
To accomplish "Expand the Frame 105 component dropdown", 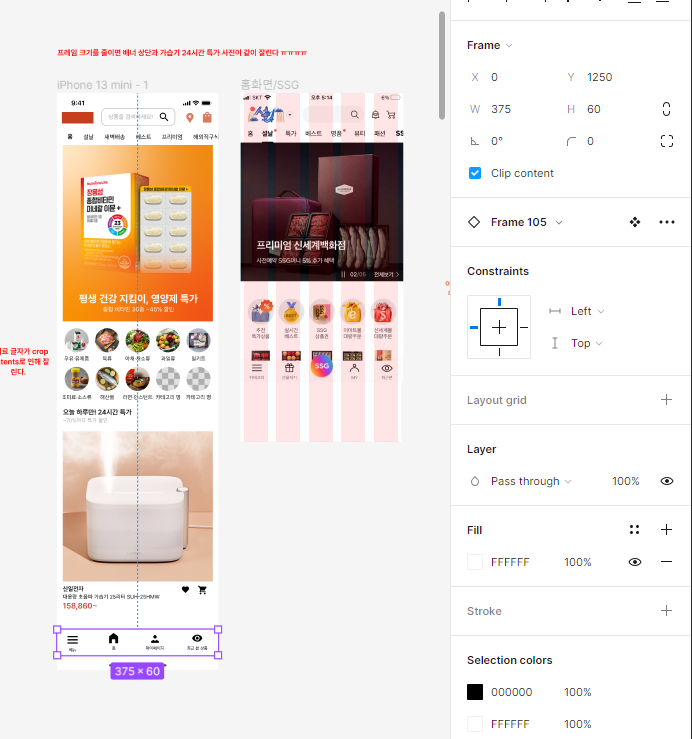I will pyautogui.click(x=559, y=222).
